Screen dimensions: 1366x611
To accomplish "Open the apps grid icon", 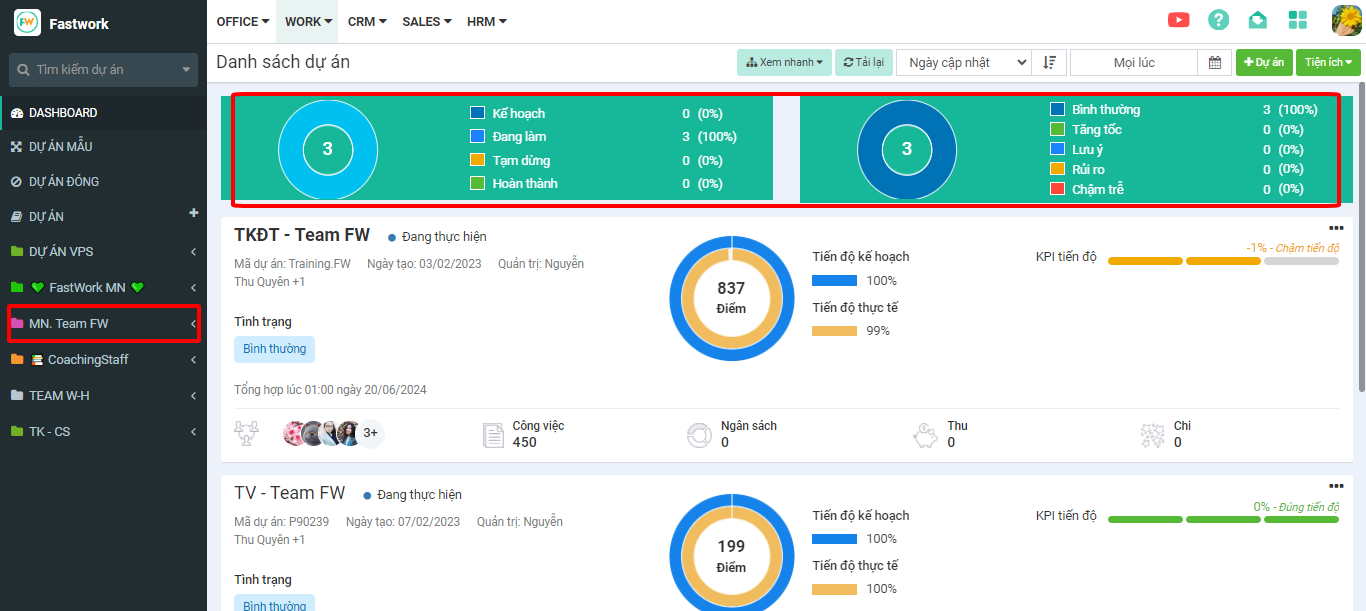I will point(1298,20).
